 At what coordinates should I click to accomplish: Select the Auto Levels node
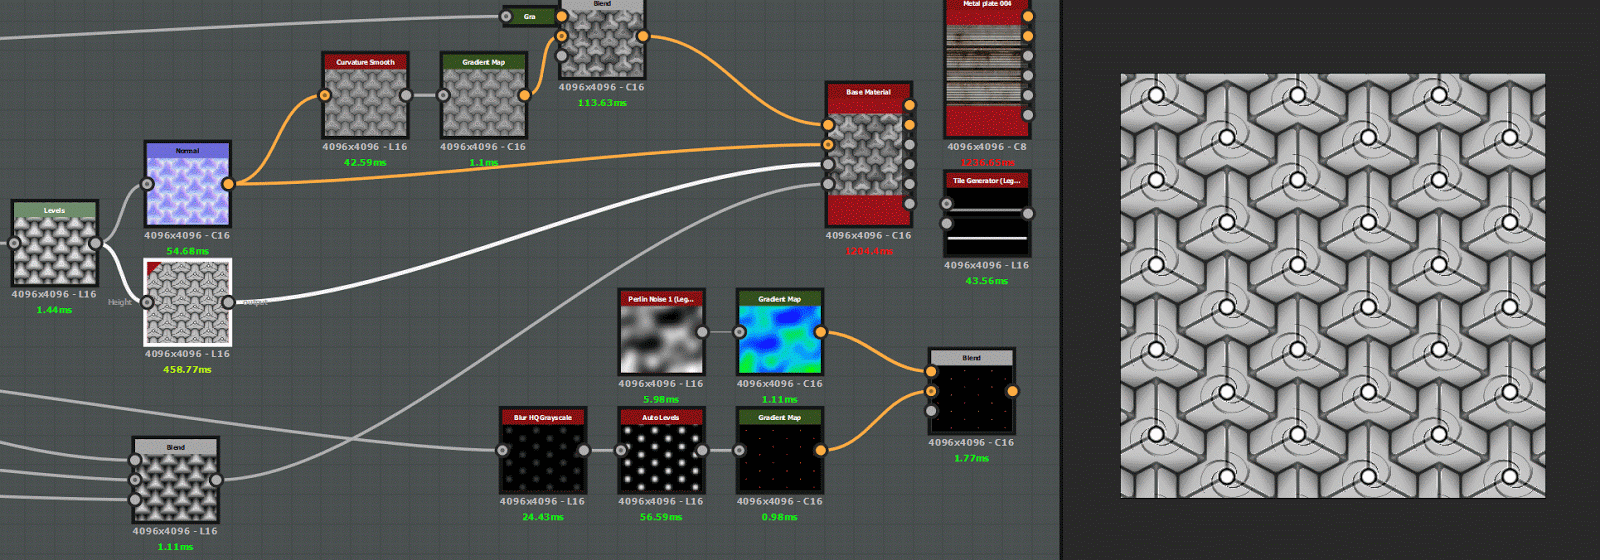(661, 450)
